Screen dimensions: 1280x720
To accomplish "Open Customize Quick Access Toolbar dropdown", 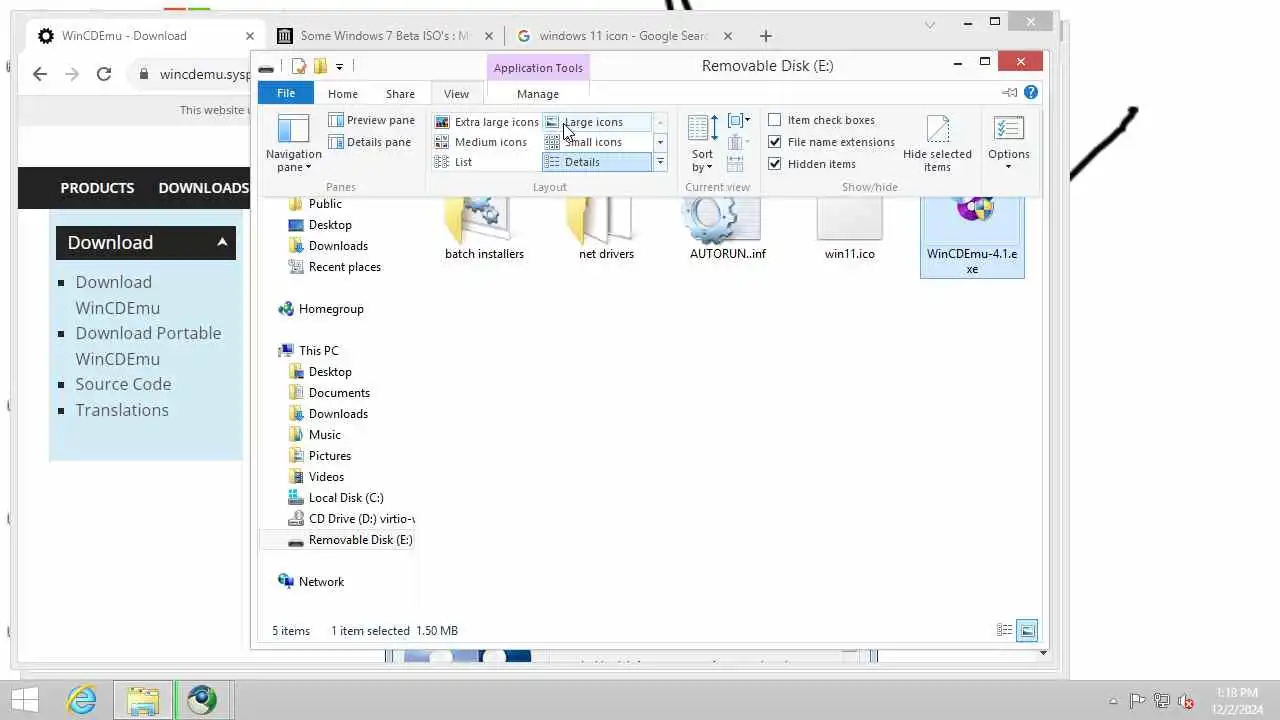I will pyautogui.click(x=339, y=67).
